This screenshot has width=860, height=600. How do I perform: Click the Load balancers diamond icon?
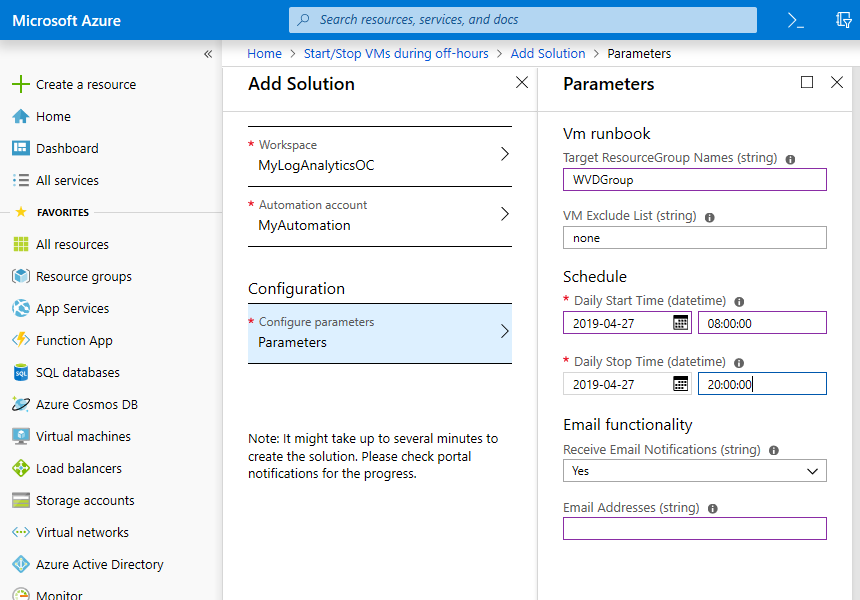[21, 468]
